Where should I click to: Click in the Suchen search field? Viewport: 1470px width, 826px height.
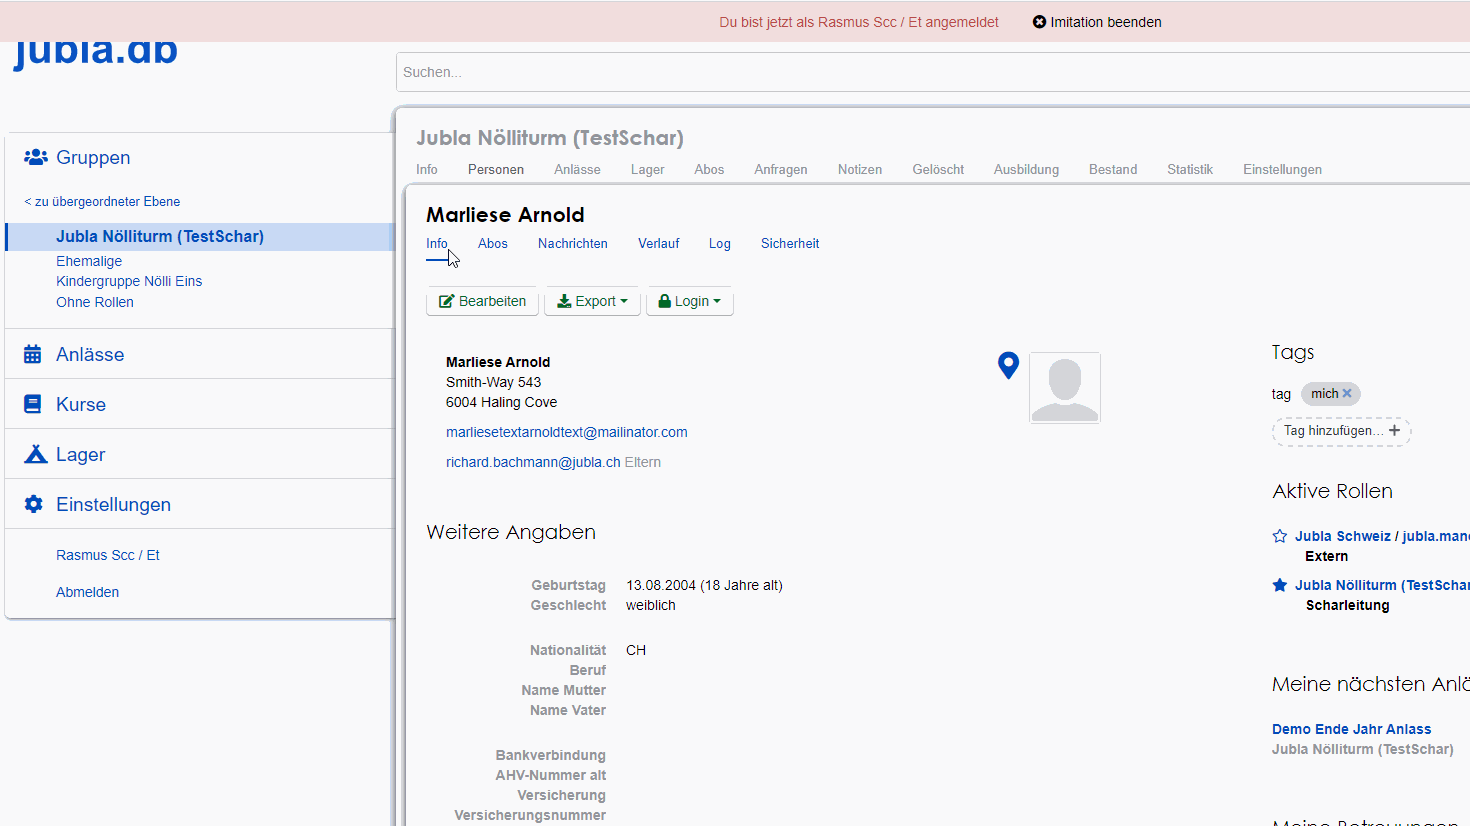[933, 72]
